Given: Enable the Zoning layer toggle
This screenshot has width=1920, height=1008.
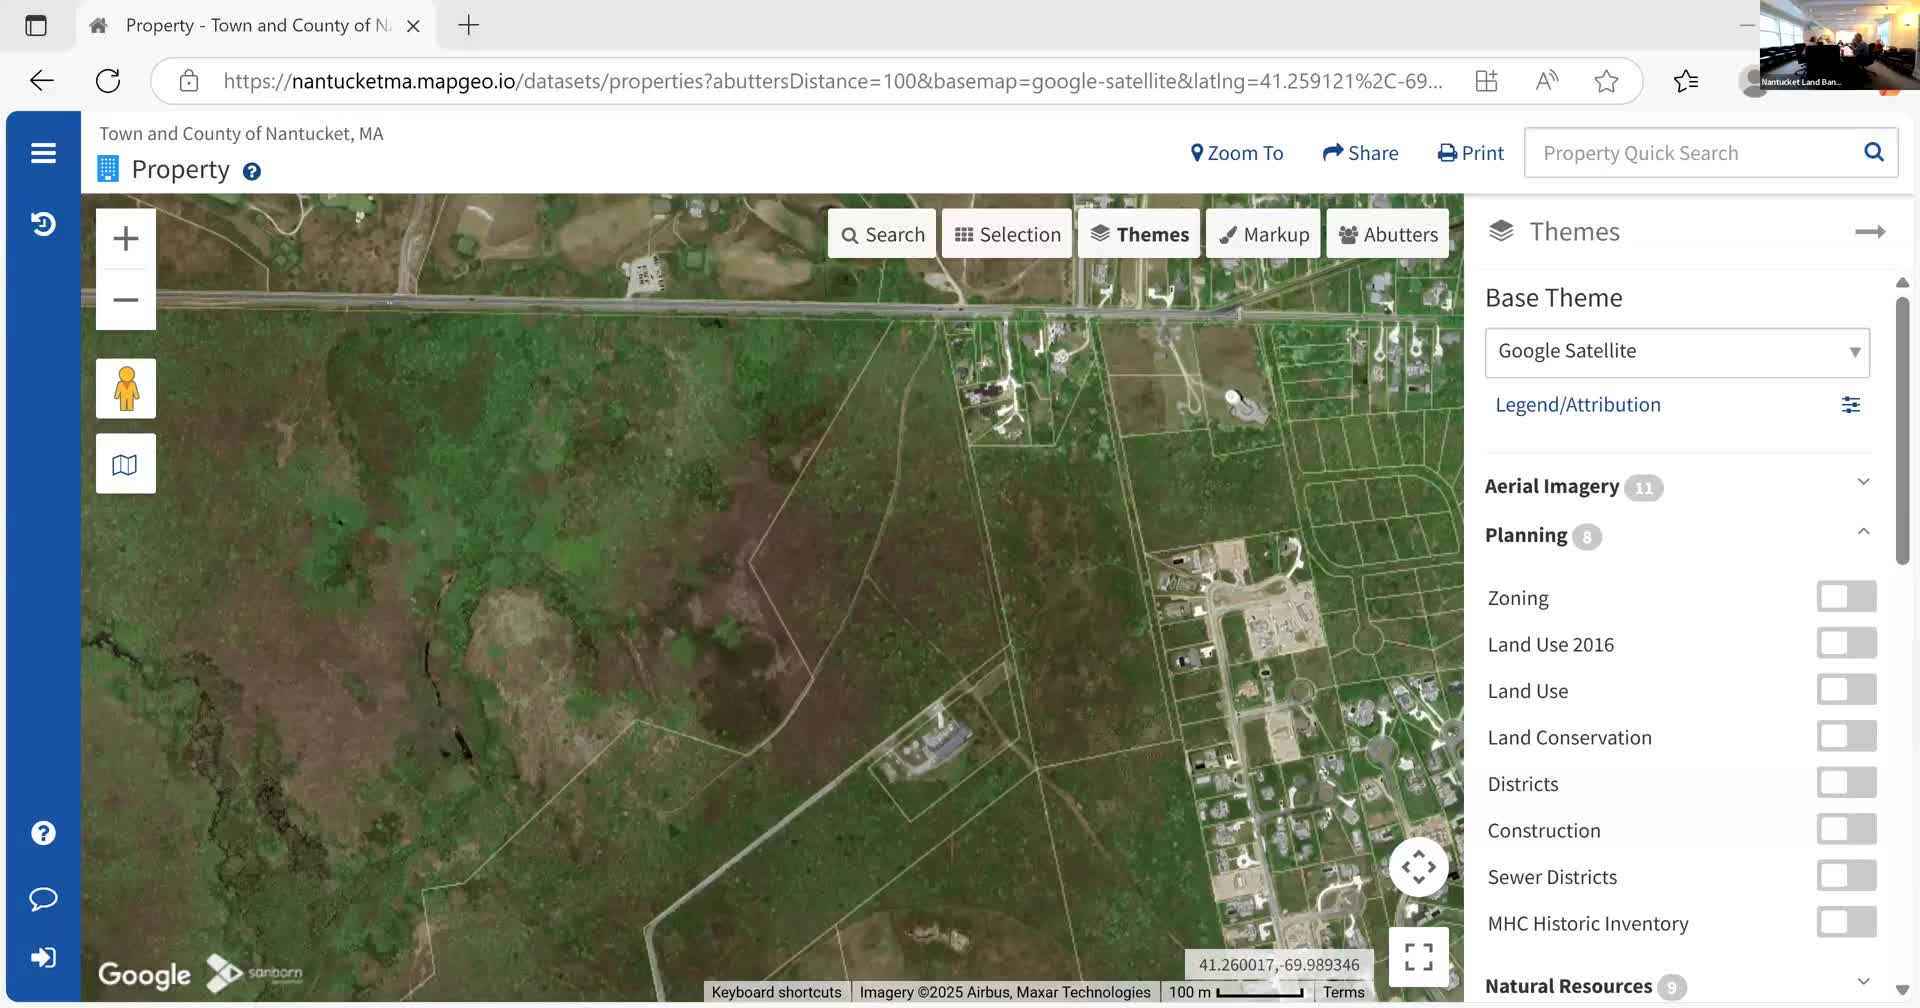Looking at the screenshot, I should (1846, 597).
